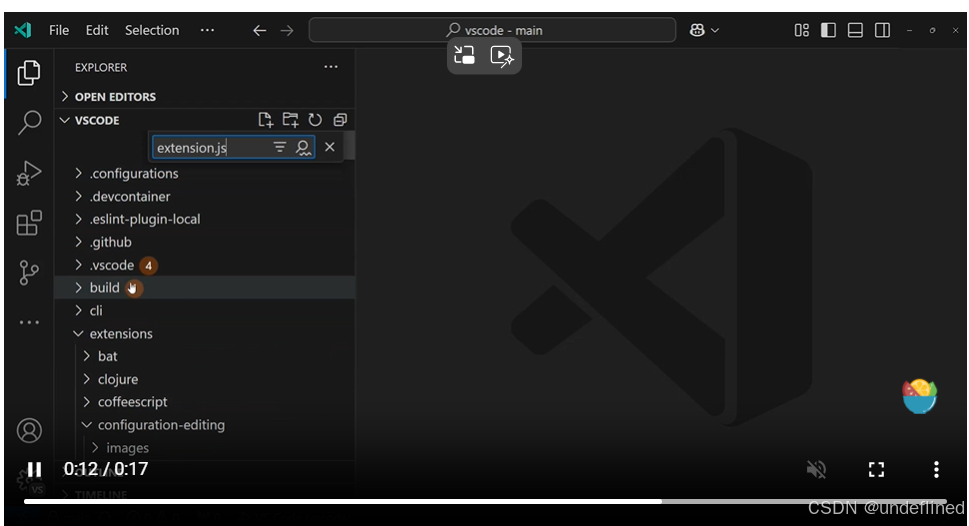Click the video AI enhance overlay icon

click(x=502, y=56)
